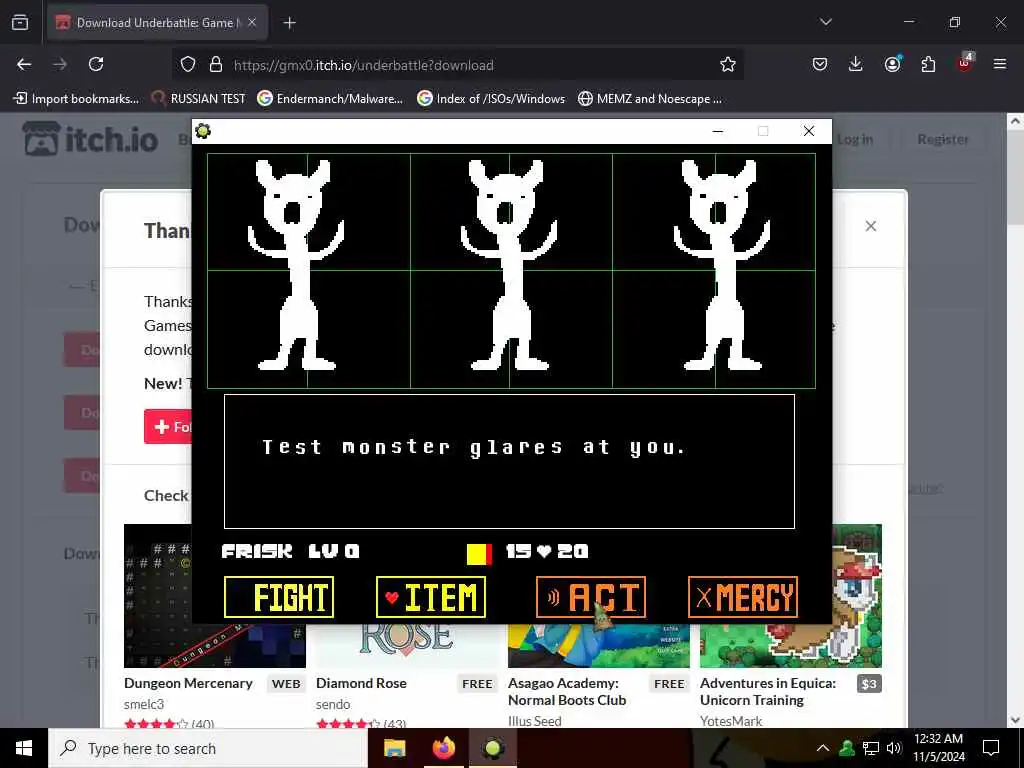Click the Dungeon Mercenary title link
The width and height of the screenshot is (1024, 768).
point(188,683)
